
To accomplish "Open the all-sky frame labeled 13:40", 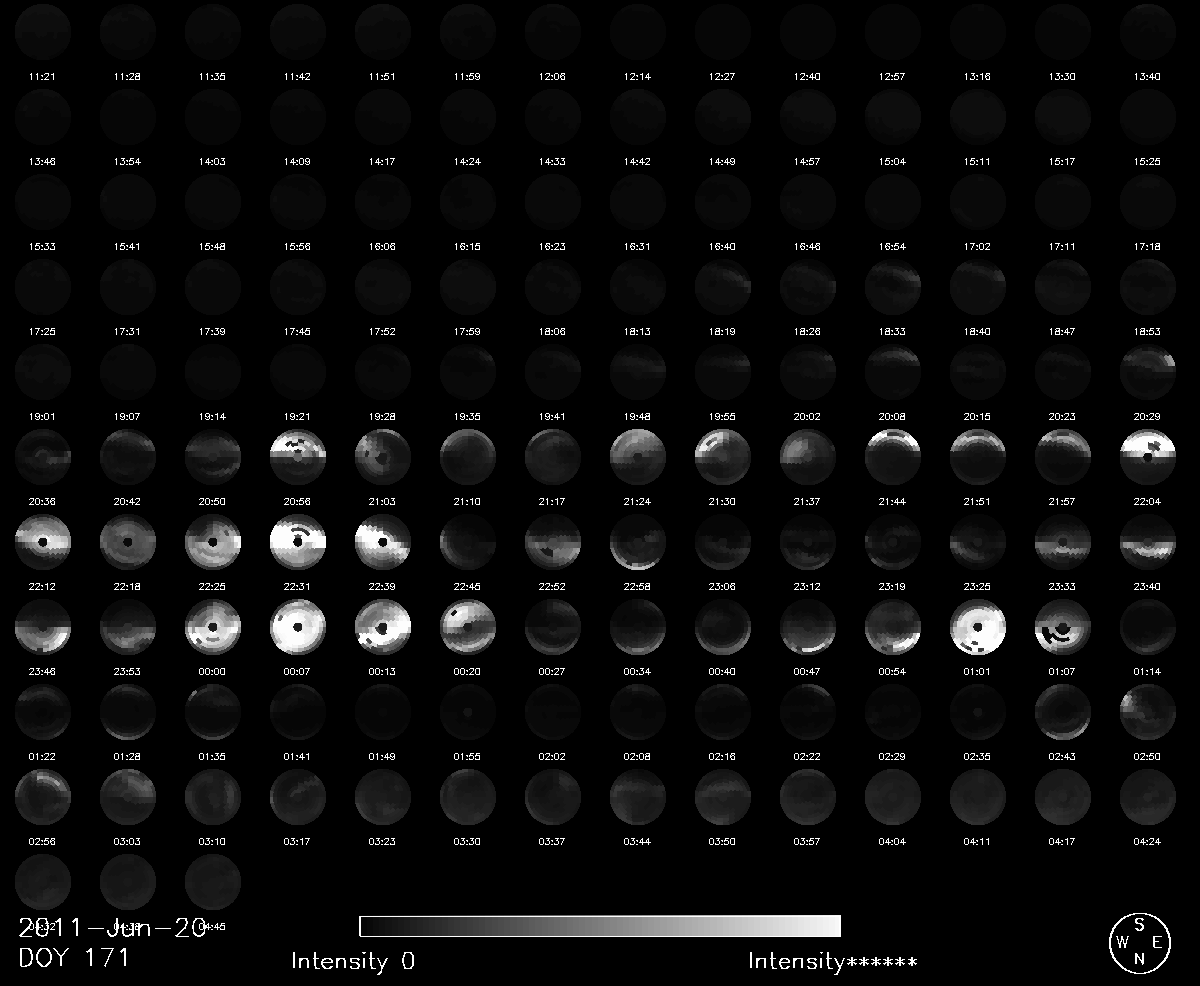I will (x=1148, y=31).
